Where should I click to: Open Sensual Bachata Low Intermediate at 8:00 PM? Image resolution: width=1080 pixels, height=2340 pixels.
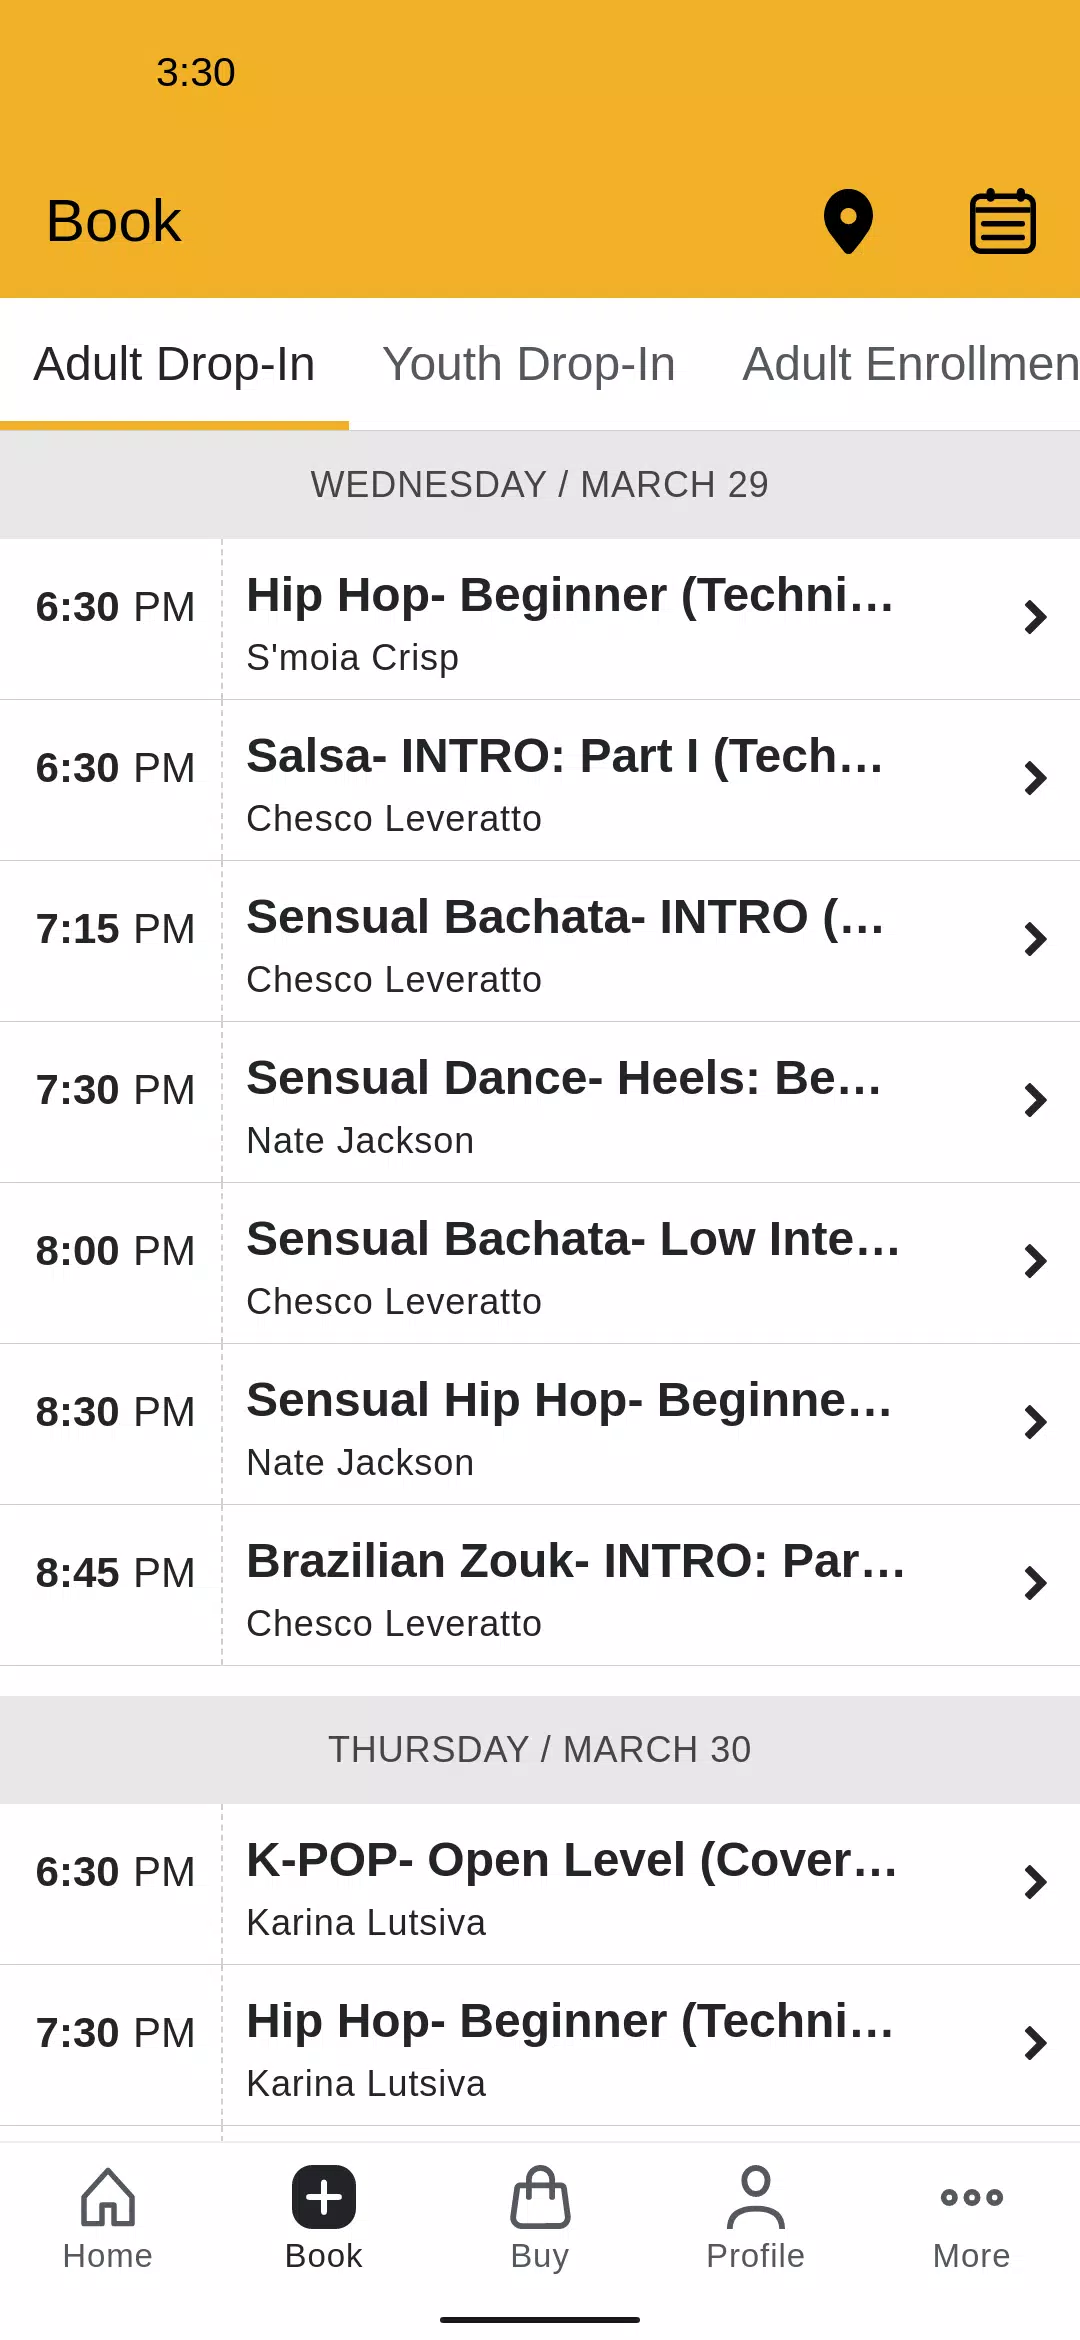click(x=540, y=1264)
